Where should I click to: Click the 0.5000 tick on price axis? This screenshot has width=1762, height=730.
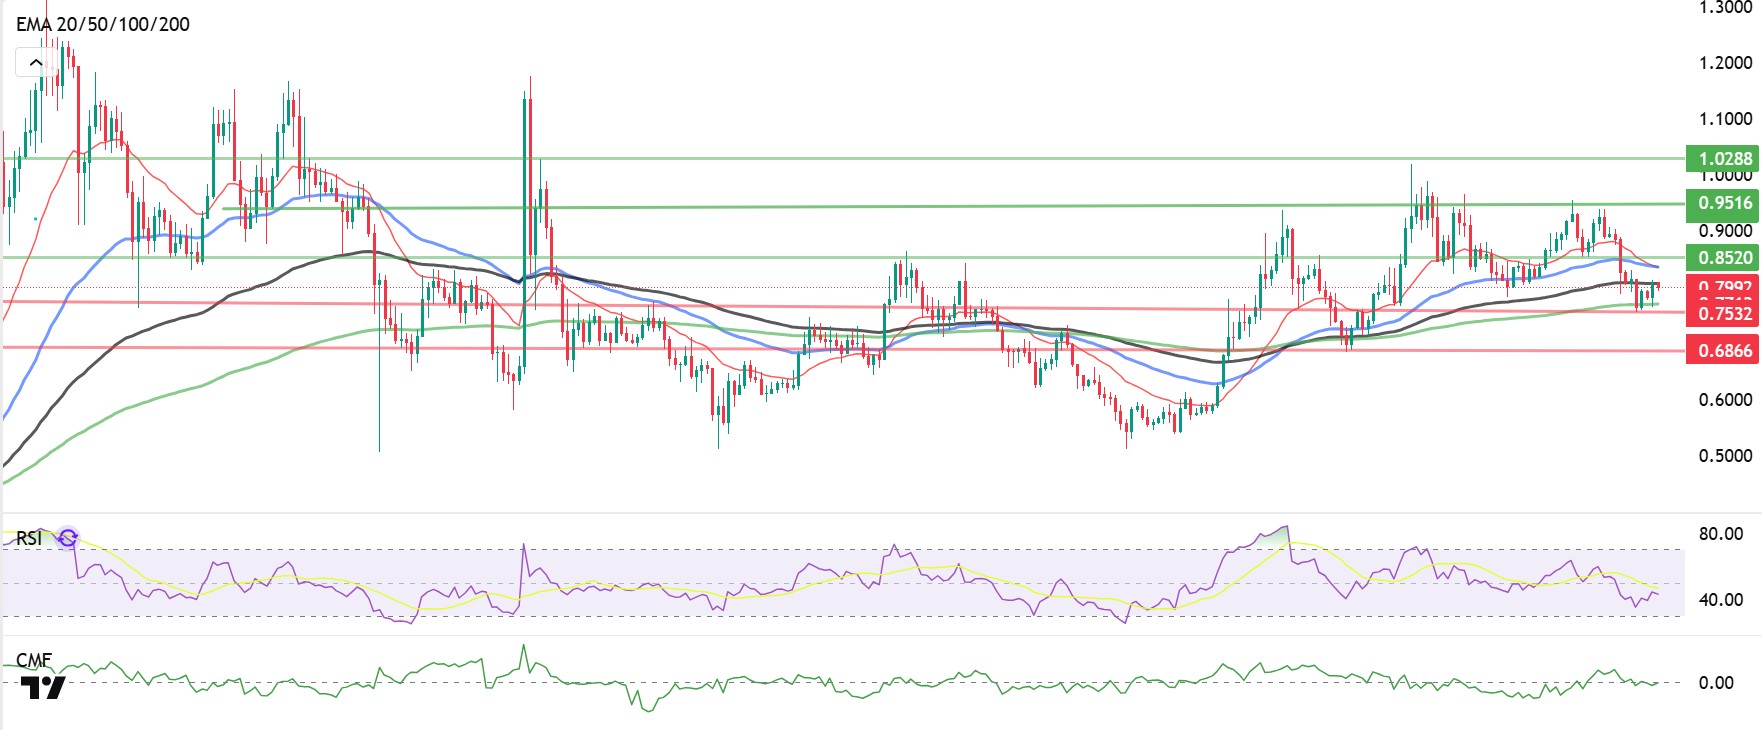(1725, 455)
